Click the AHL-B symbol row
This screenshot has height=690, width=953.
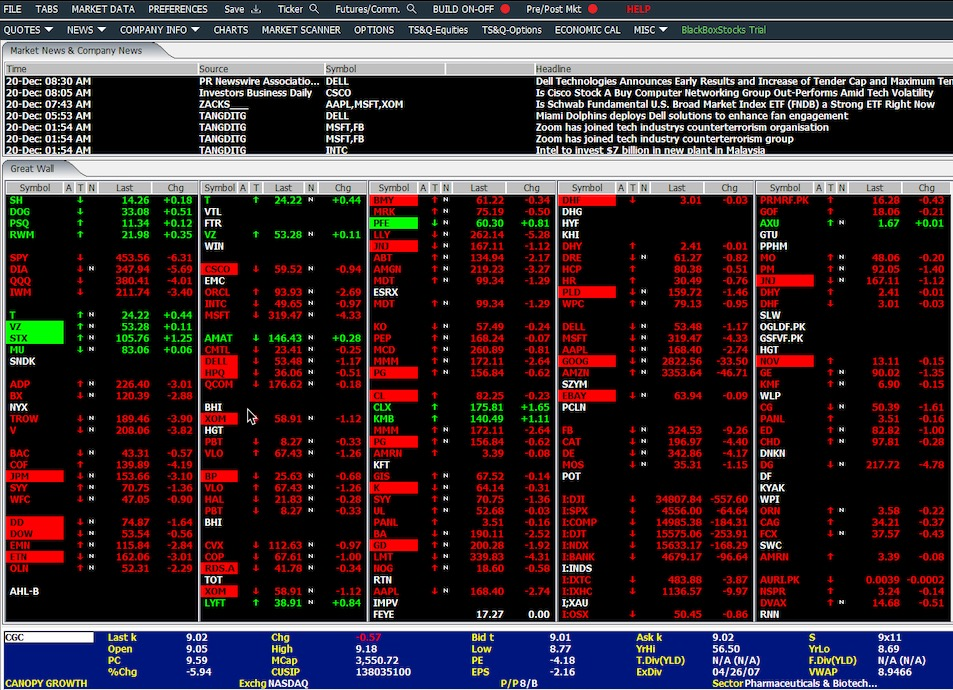coord(101,592)
